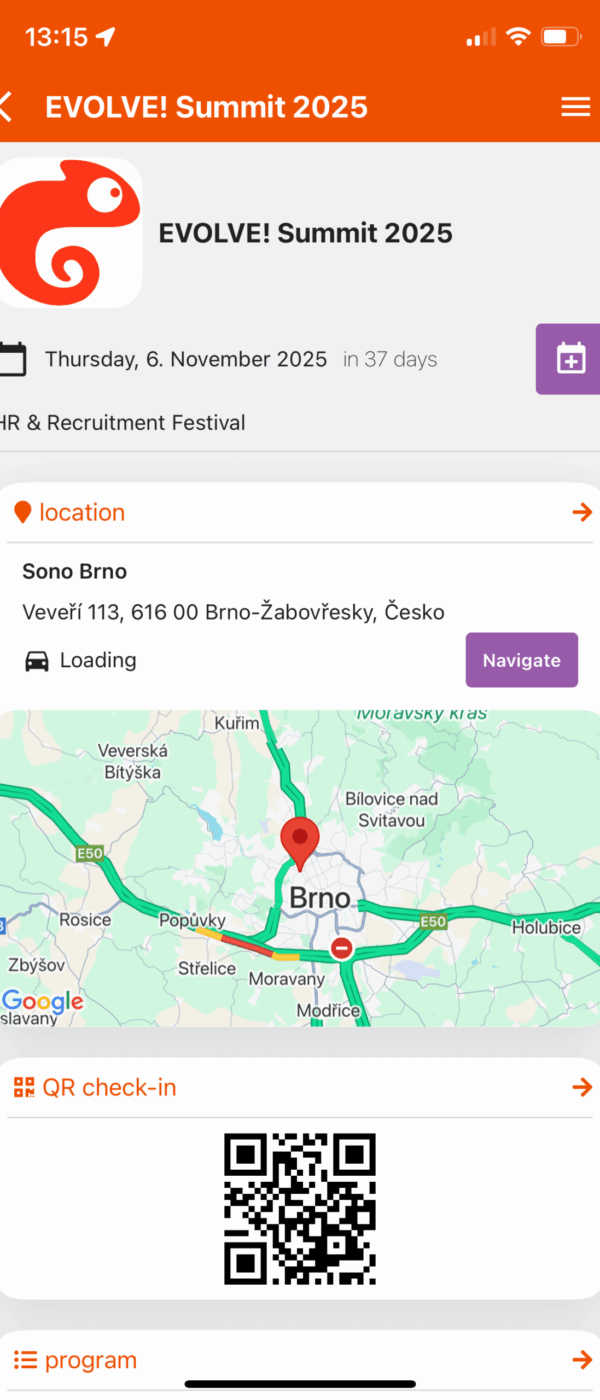Viewport: 600px width, 1400px height.
Task: Expand the QR check-in section arrow
Action: pyautogui.click(x=582, y=1087)
